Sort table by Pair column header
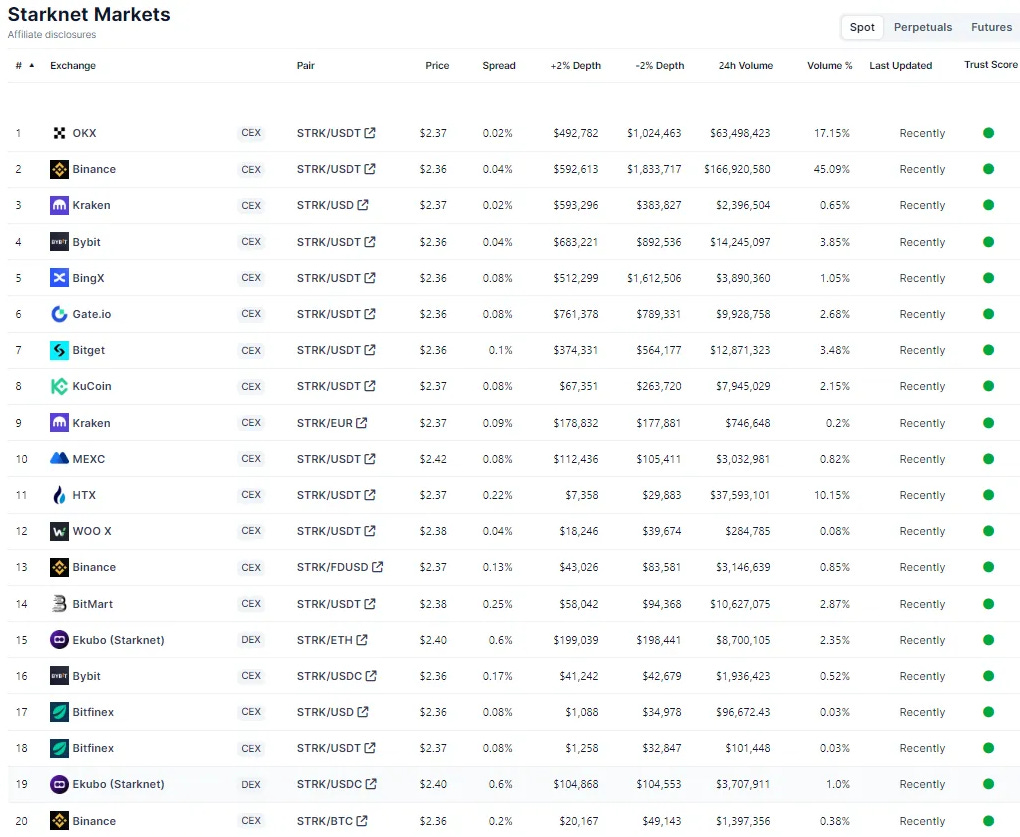Image resolution: width=1020 pixels, height=837 pixels. (x=306, y=66)
